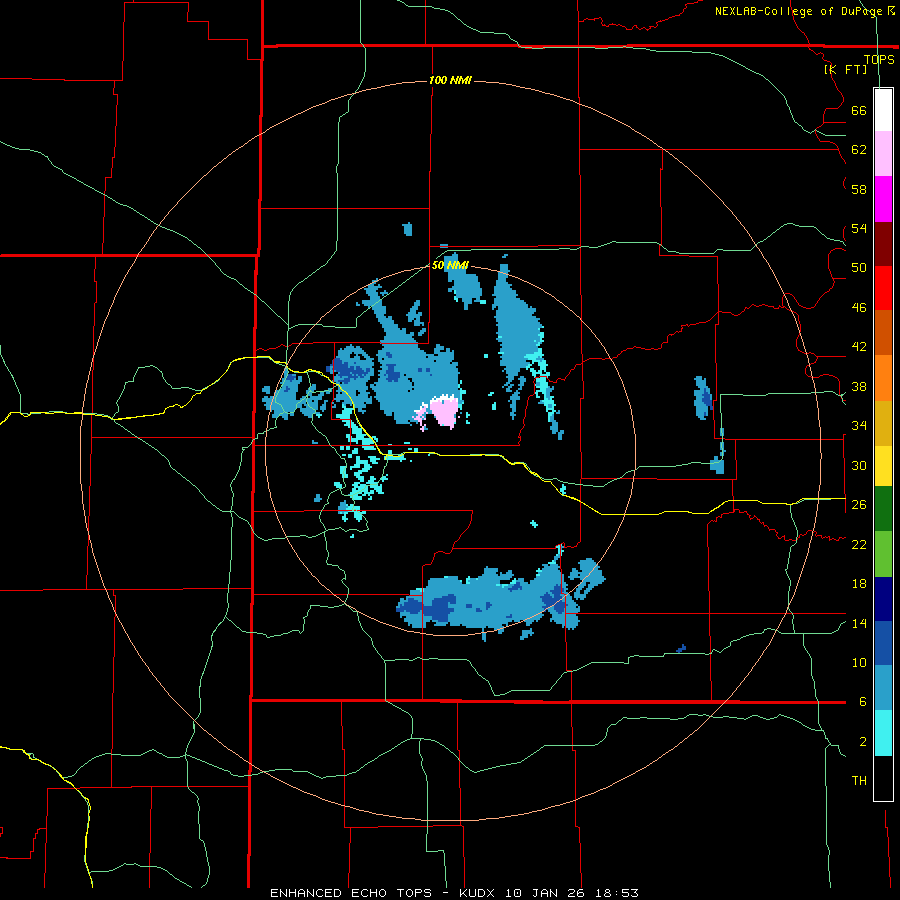
Task: Click the legend value '30'
Action: coord(859,465)
